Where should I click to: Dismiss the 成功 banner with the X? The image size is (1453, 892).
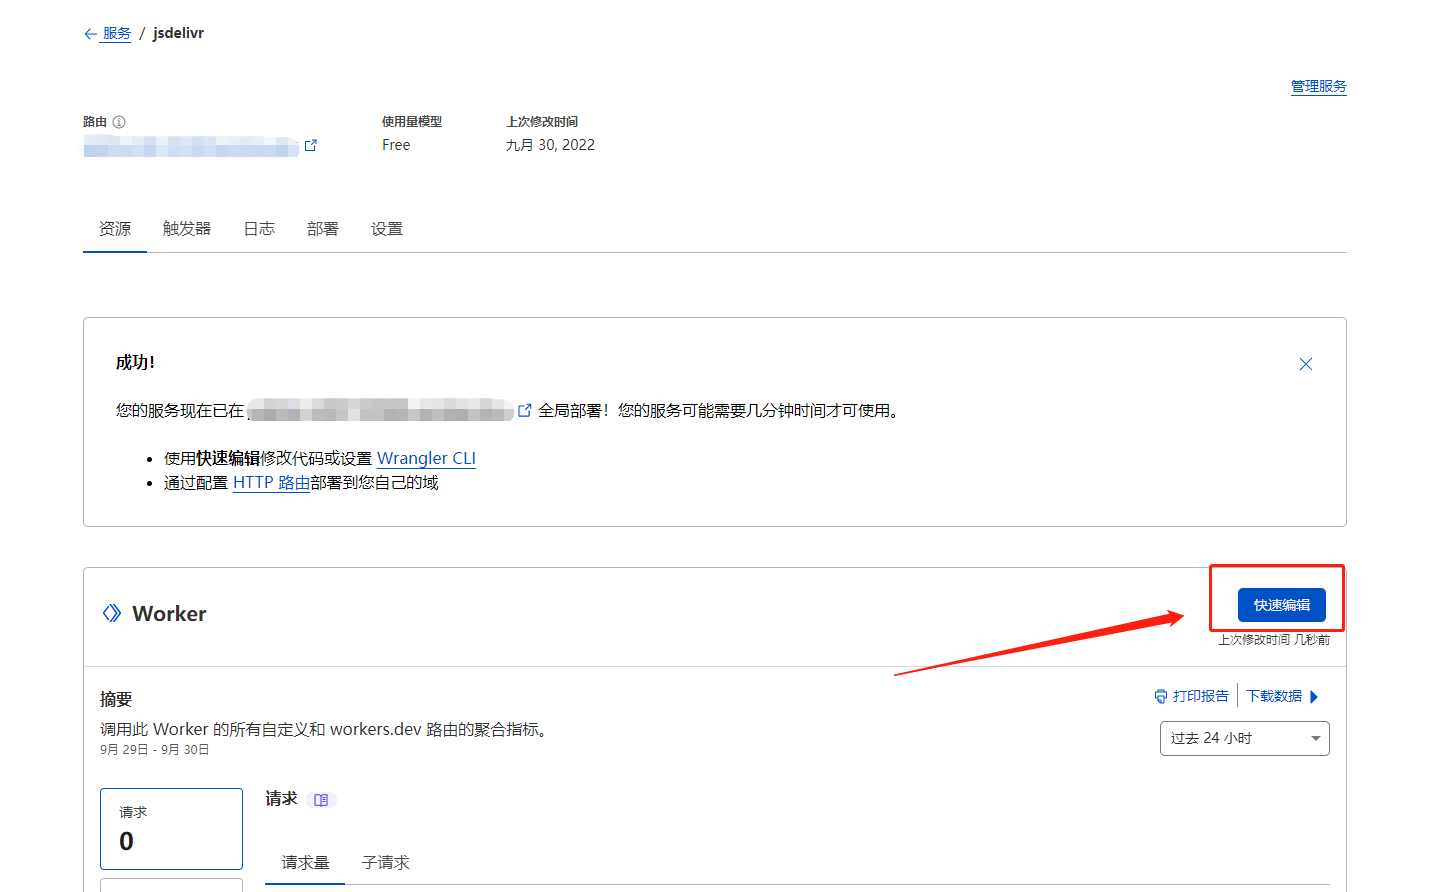coord(1305,364)
